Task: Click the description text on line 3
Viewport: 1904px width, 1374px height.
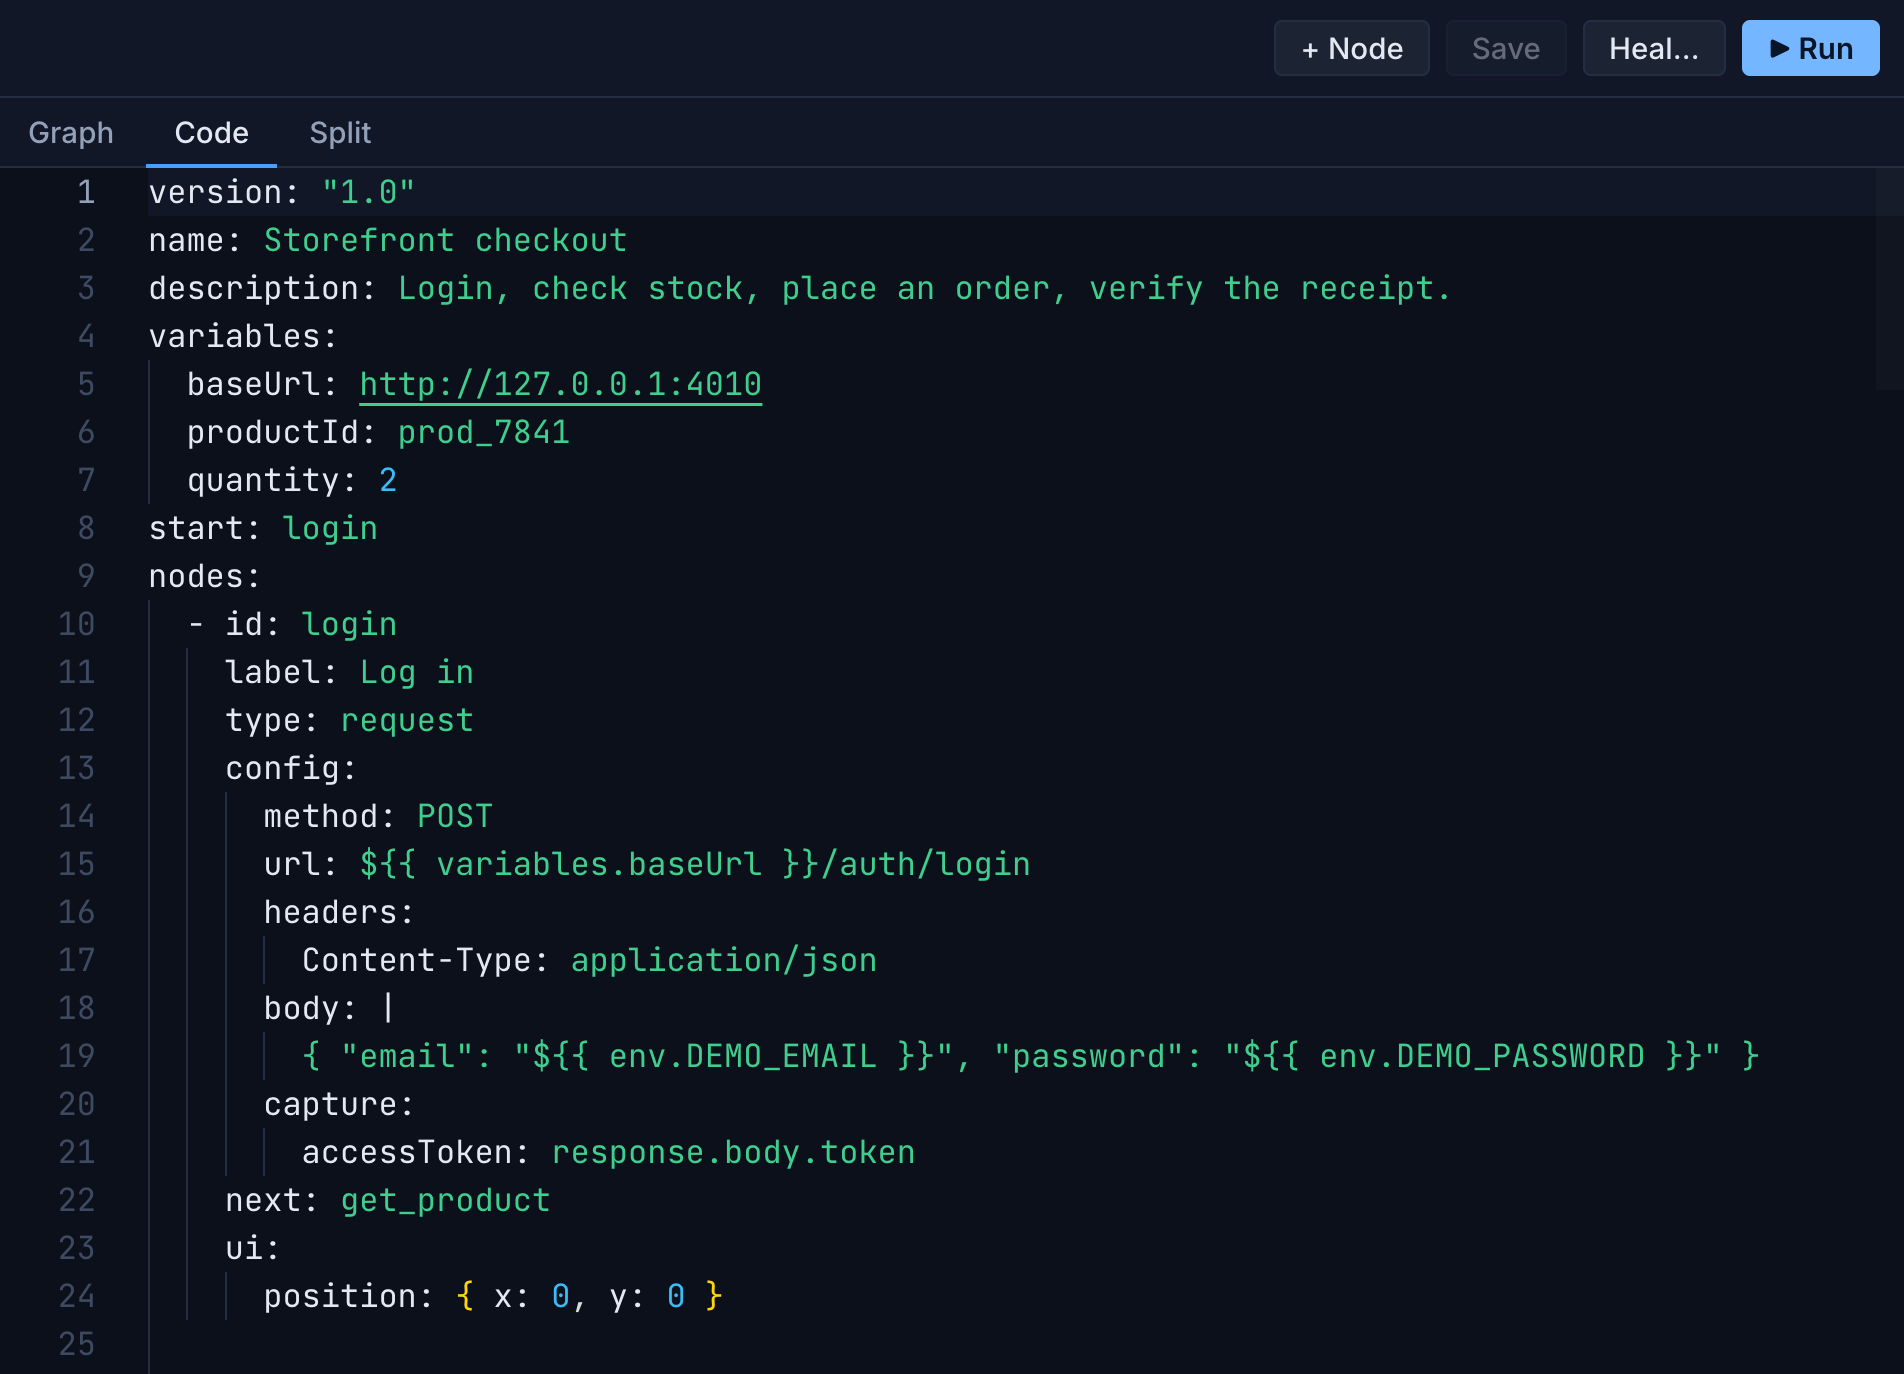Action: [924, 288]
